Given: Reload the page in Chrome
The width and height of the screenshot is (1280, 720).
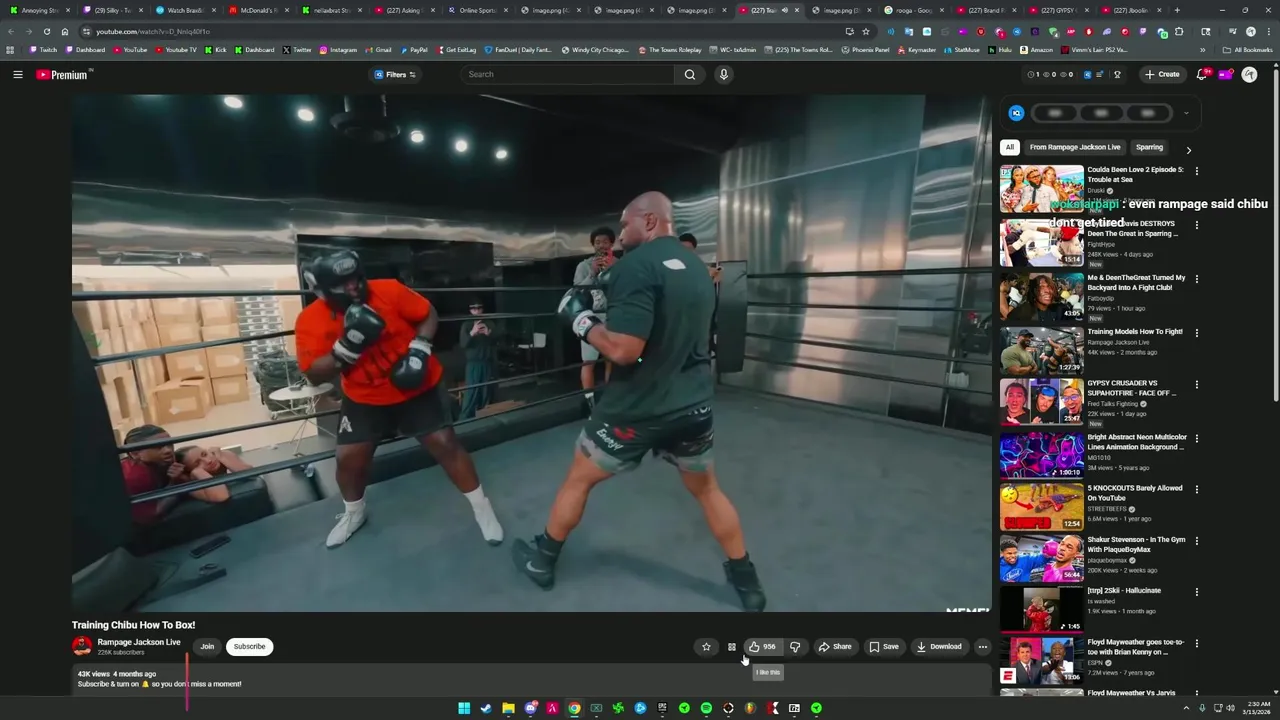Looking at the screenshot, I should 46,31.
